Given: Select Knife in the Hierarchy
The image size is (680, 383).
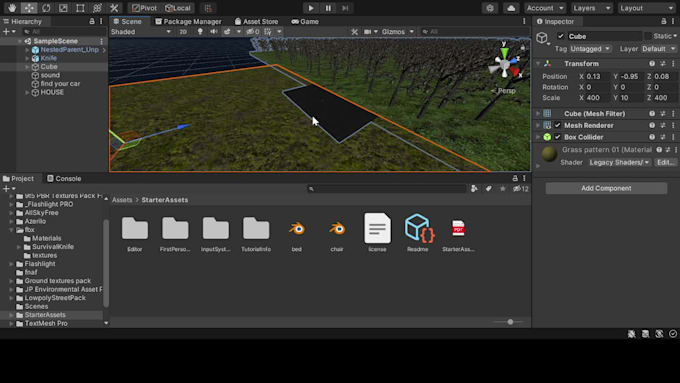Looking at the screenshot, I should tap(49, 58).
